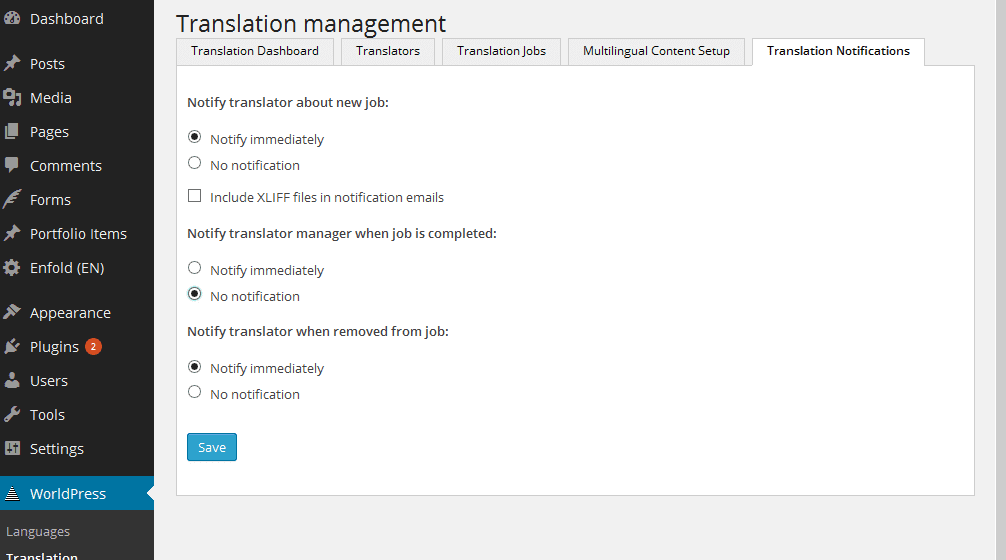Click the 'Notify translator when removed from job:' heading
The width and height of the screenshot is (1006, 560).
pos(318,332)
